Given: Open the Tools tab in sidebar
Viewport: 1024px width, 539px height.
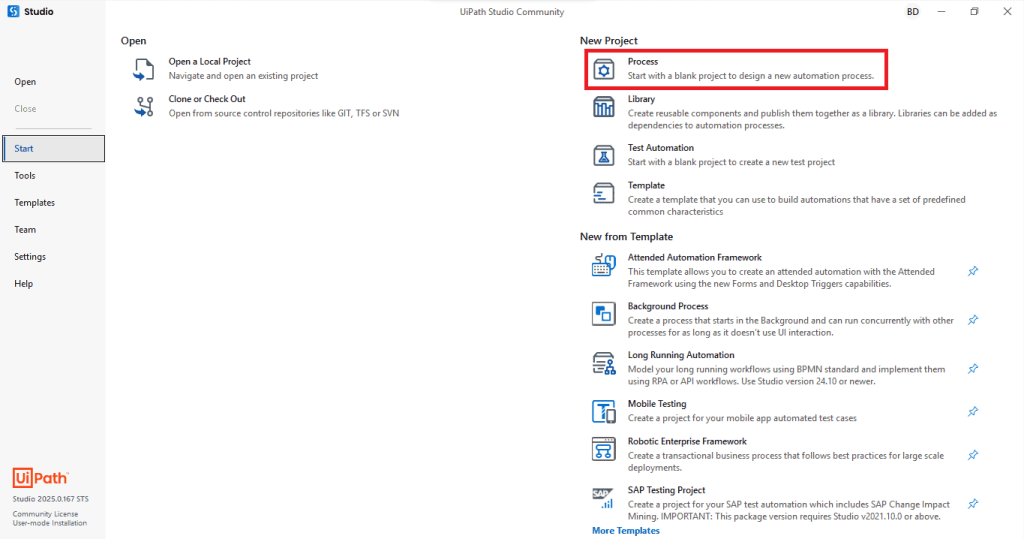Looking at the screenshot, I should click(x=25, y=176).
